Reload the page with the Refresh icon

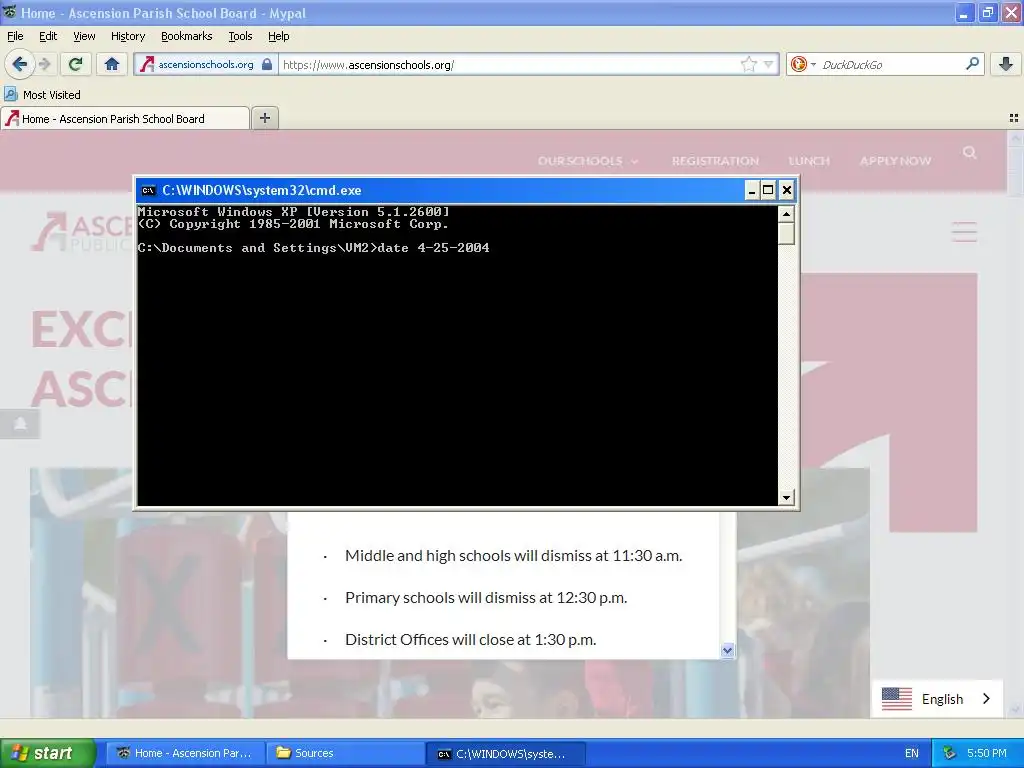tap(76, 64)
